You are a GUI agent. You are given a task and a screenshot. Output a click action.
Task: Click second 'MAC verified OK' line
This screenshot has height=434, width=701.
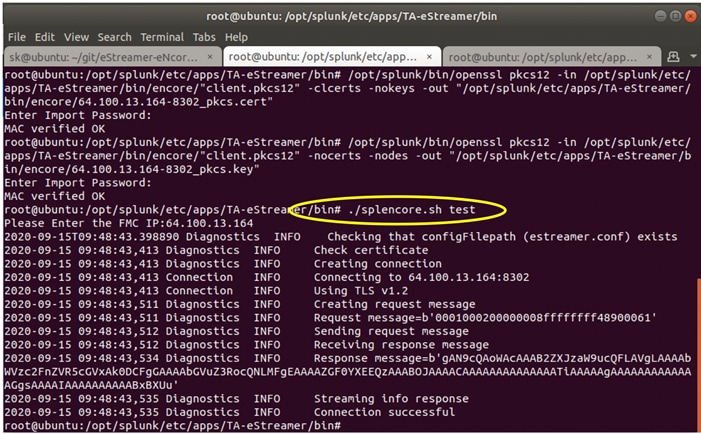pos(55,196)
